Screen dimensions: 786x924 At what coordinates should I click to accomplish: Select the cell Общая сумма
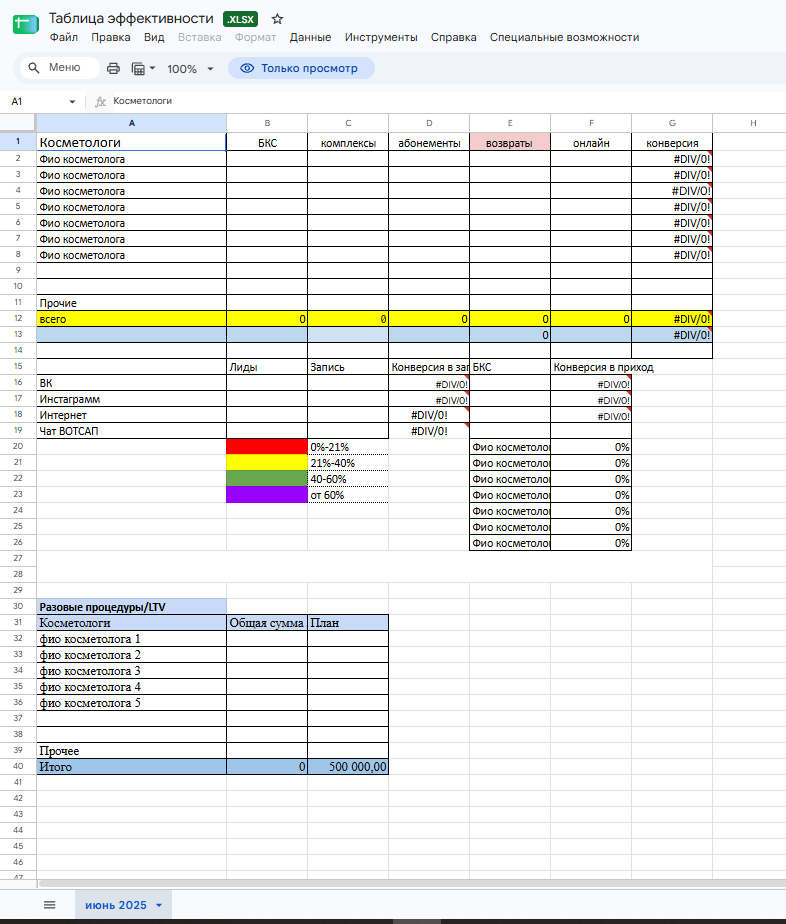tap(267, 622)
